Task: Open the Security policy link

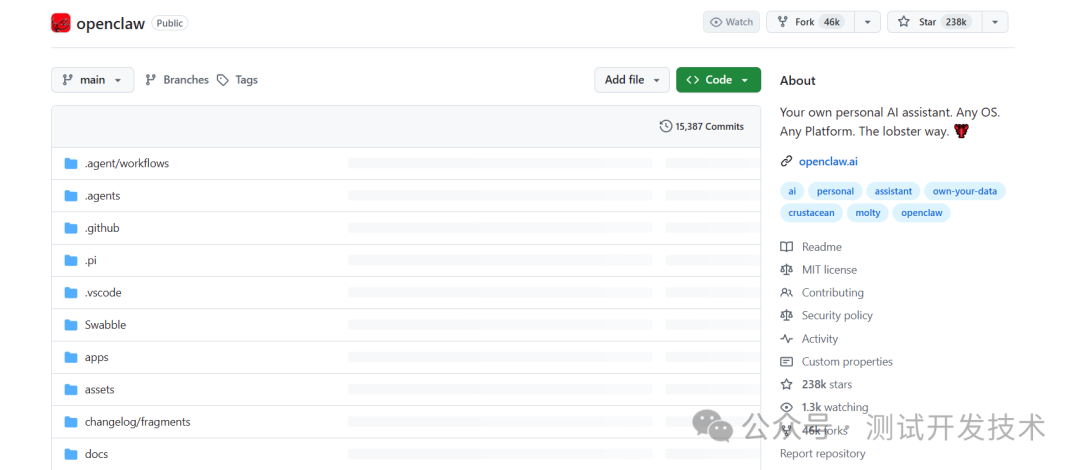Action: pos(837,315)
